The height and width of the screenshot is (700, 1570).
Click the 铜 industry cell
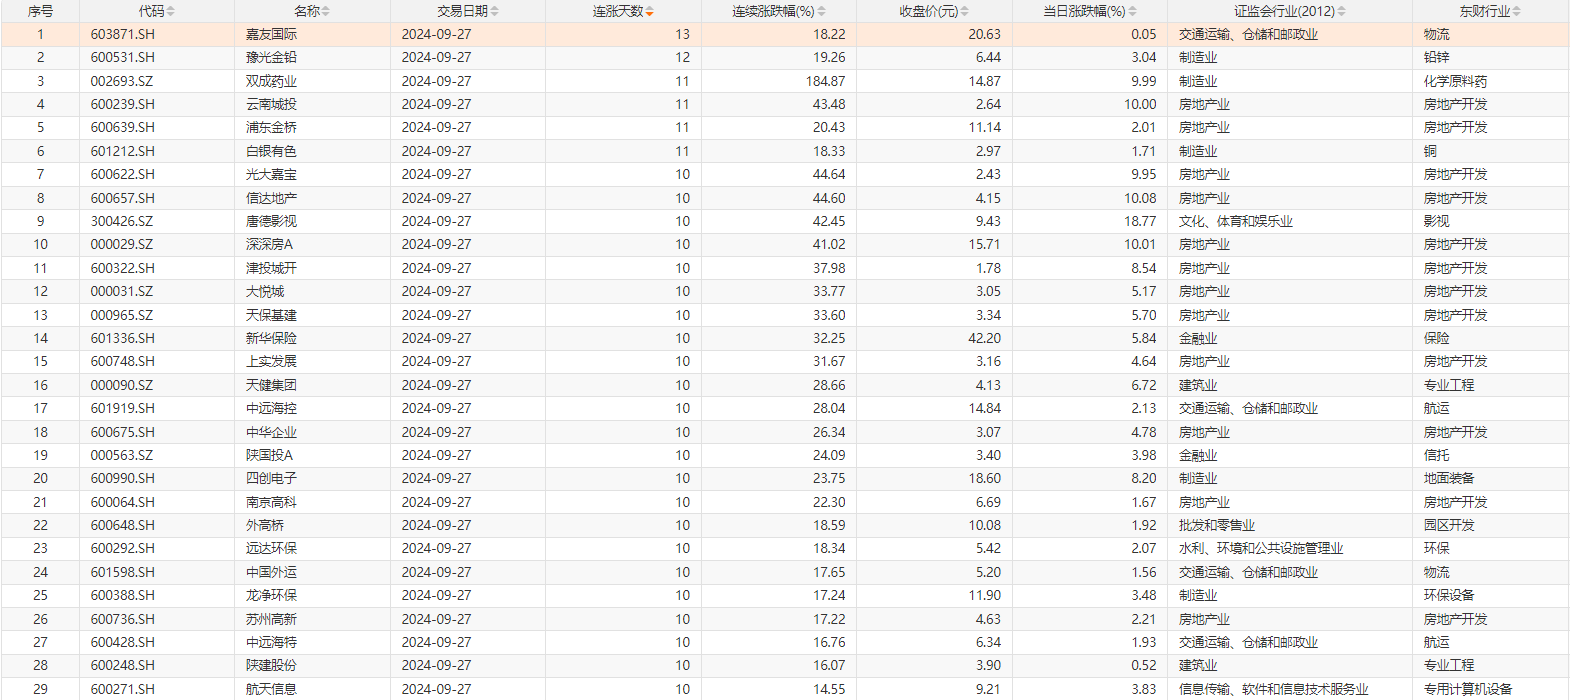click(1430, 151)
